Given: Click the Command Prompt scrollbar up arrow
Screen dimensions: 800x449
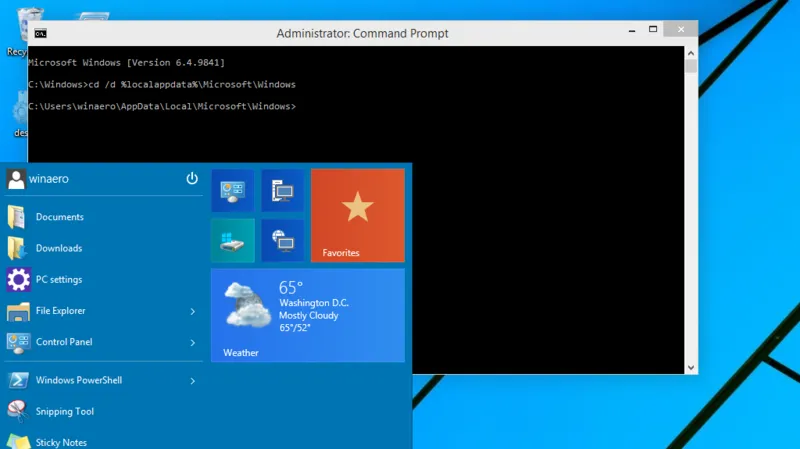Looking at the screenshot, I should pos(691,53).
